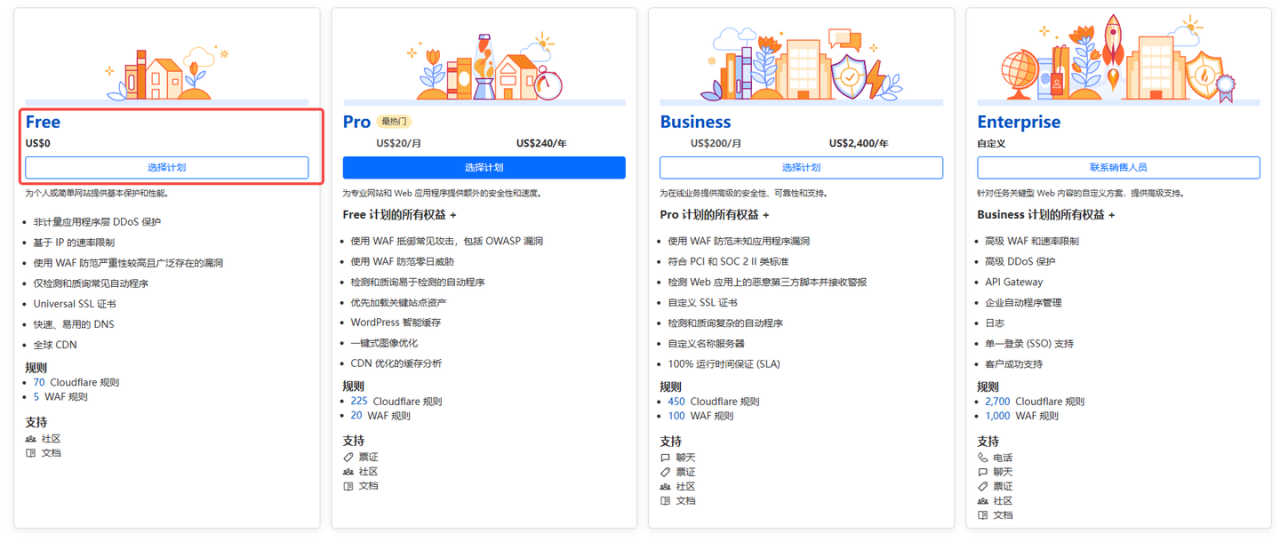Click the chat bubble icon under Enterprise plan support

coord(983,471)
